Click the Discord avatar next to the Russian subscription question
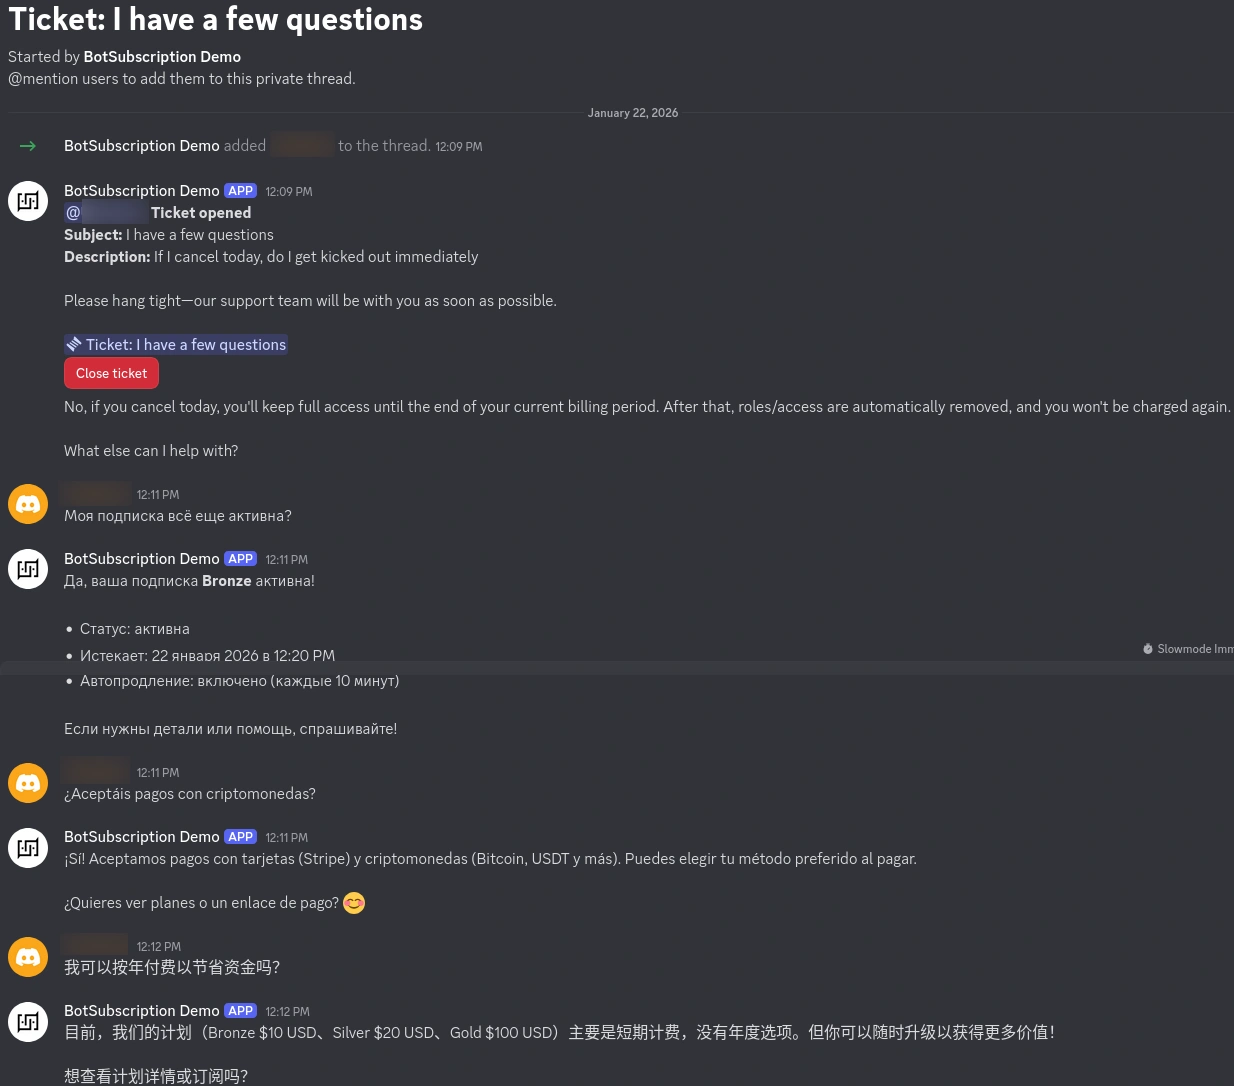This screenshot has width=1234, height=1086. tap(28, 504)
